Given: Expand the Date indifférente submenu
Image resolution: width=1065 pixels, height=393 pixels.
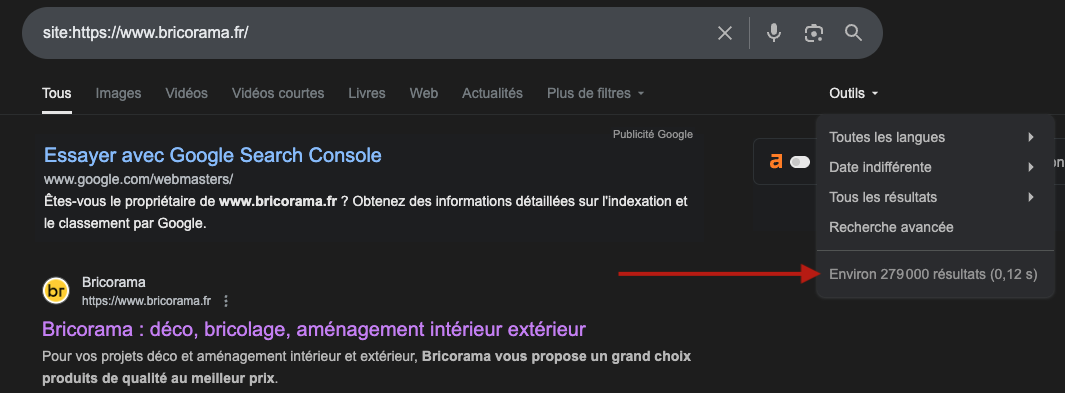Looking at the screenshot, I should [x=935, y=167].
